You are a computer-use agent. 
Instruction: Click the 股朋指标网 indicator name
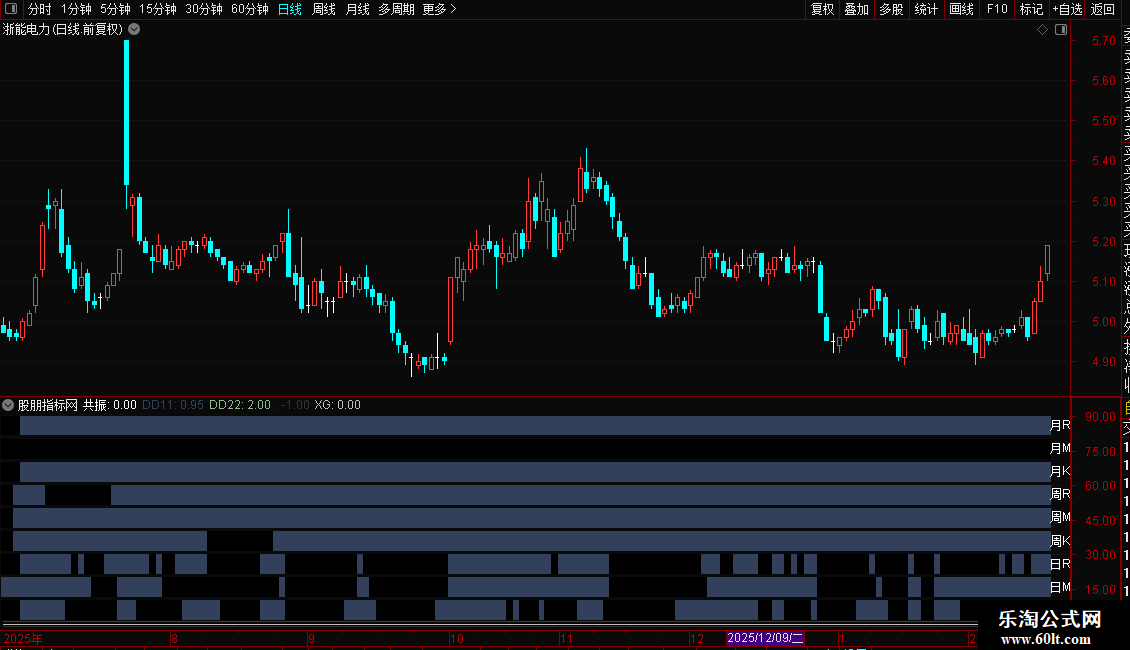[x=48, y=405]
